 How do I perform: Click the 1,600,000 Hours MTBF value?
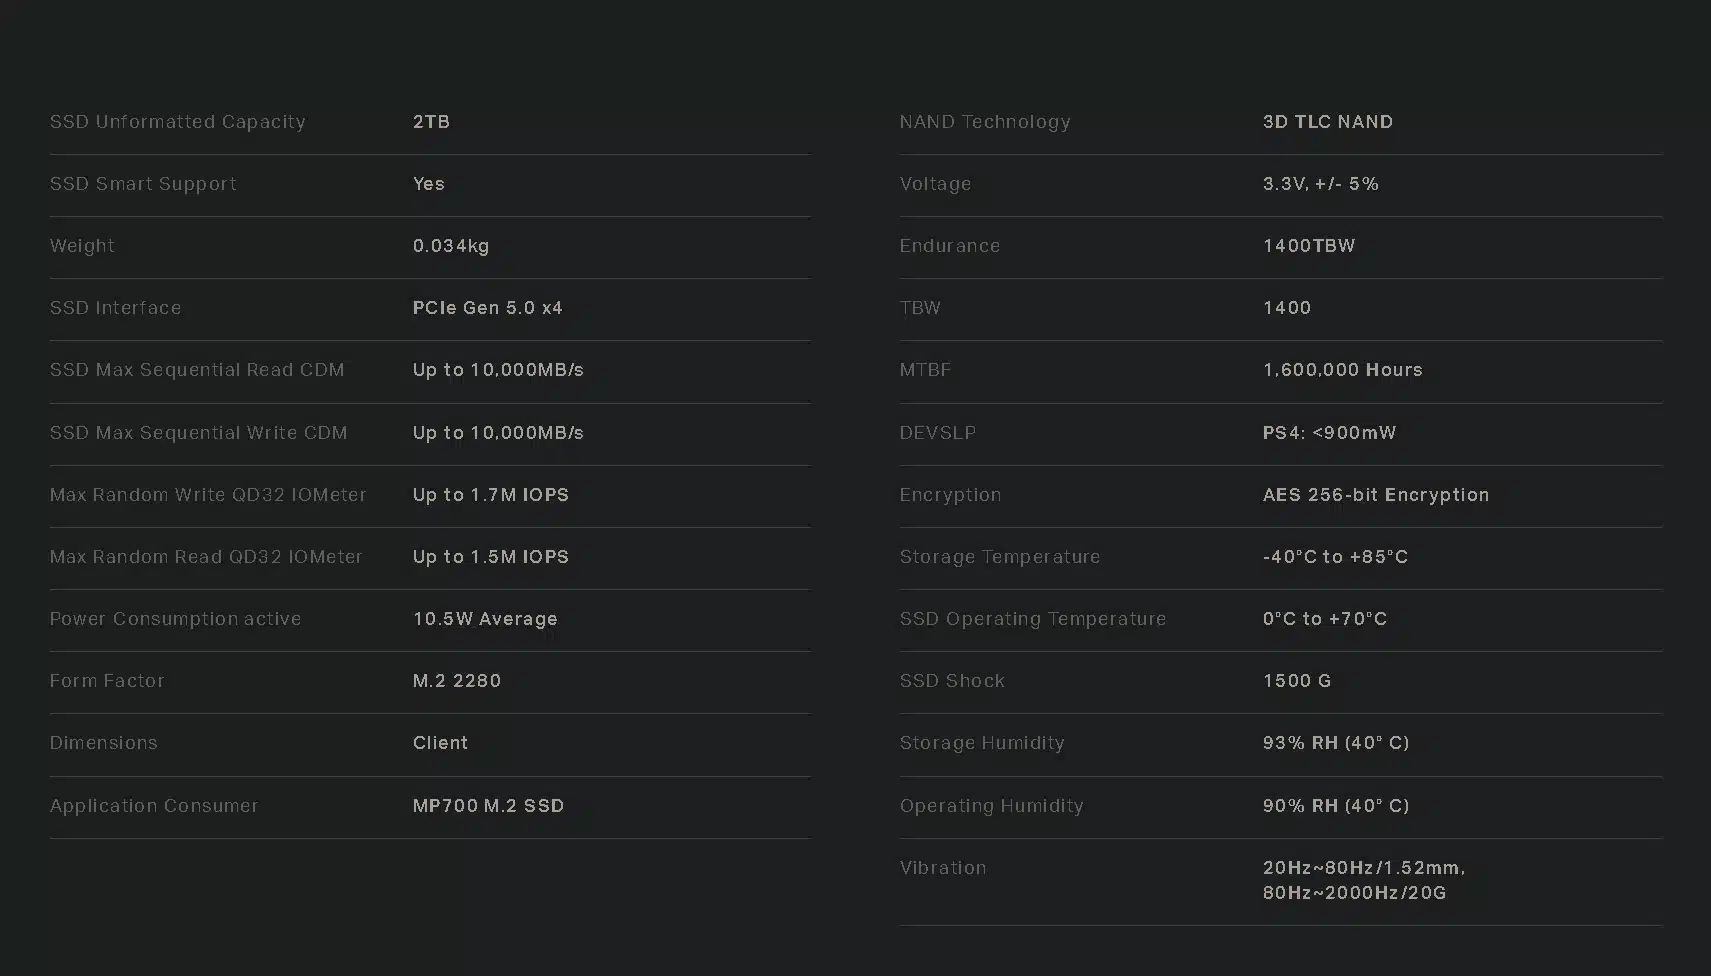(x=1343, y=370)
